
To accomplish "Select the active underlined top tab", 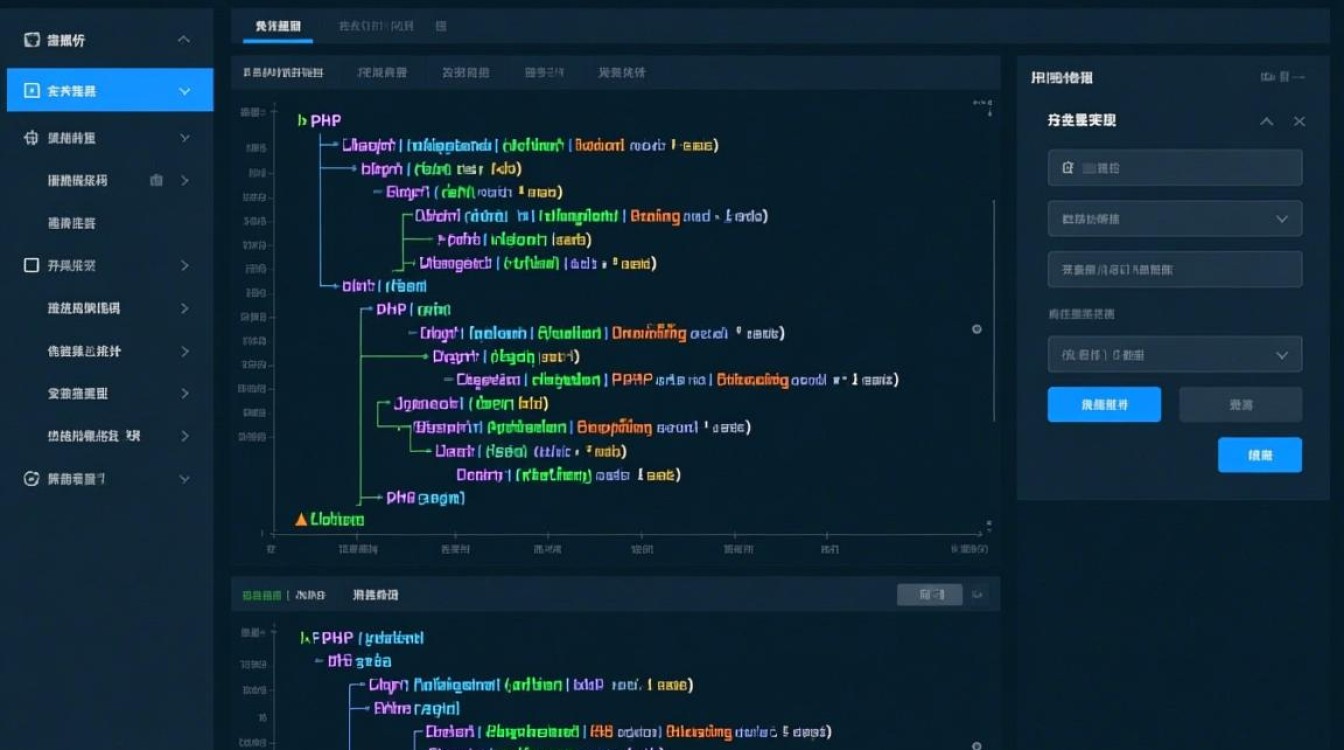I will click(x=277, y=26).
